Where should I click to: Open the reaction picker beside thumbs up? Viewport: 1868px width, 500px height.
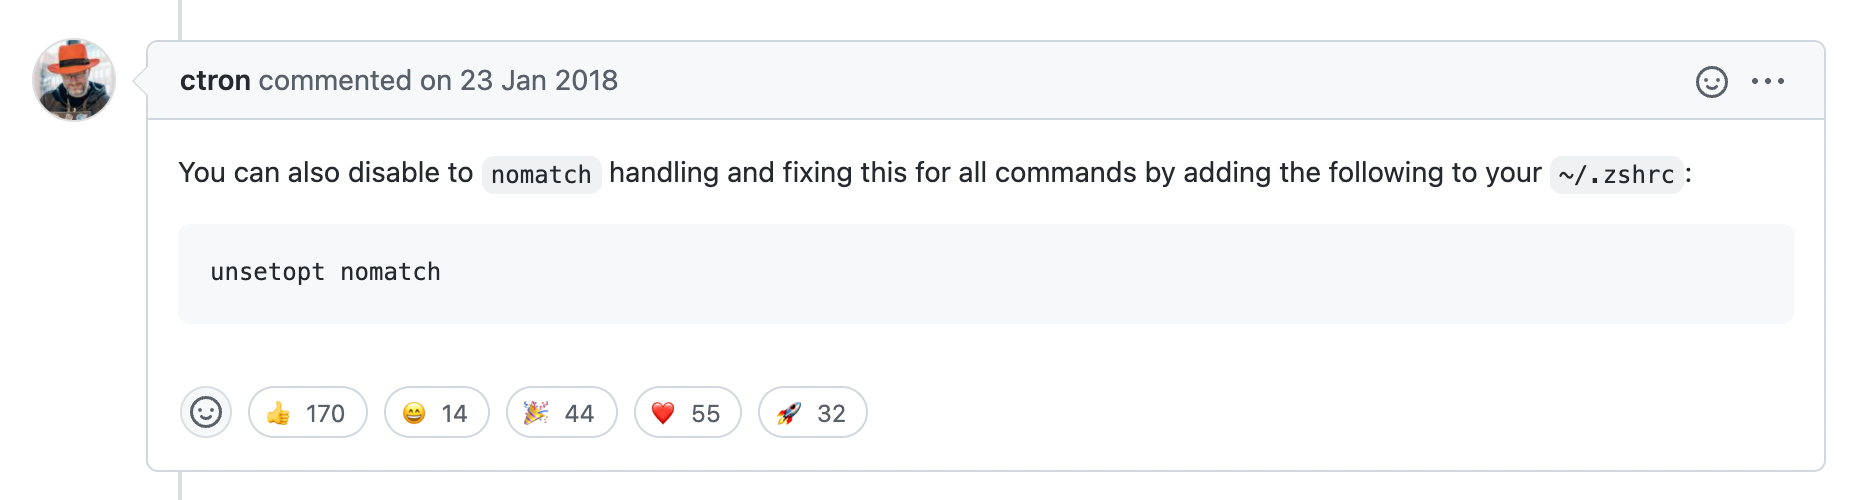[206, 412]
